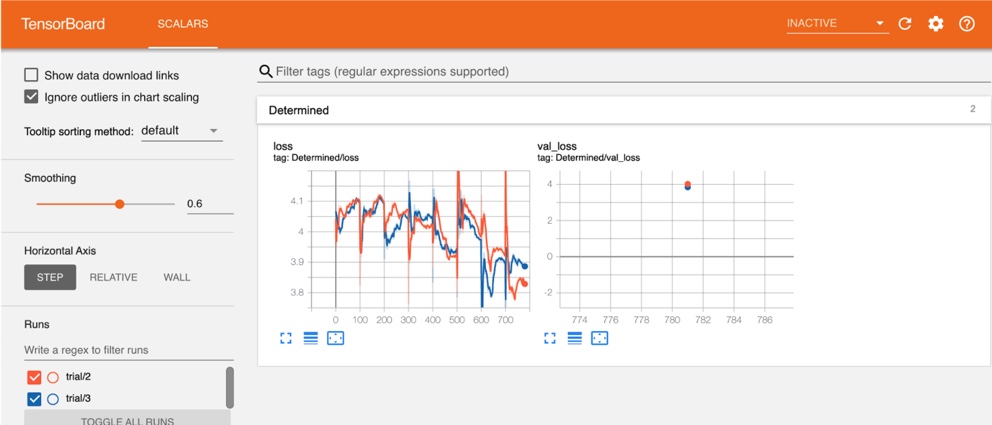The width and height of the screenshot is (992, 425).
Task: Select only the trial/3 run radio circle
Action: click(x=53, y=399)
